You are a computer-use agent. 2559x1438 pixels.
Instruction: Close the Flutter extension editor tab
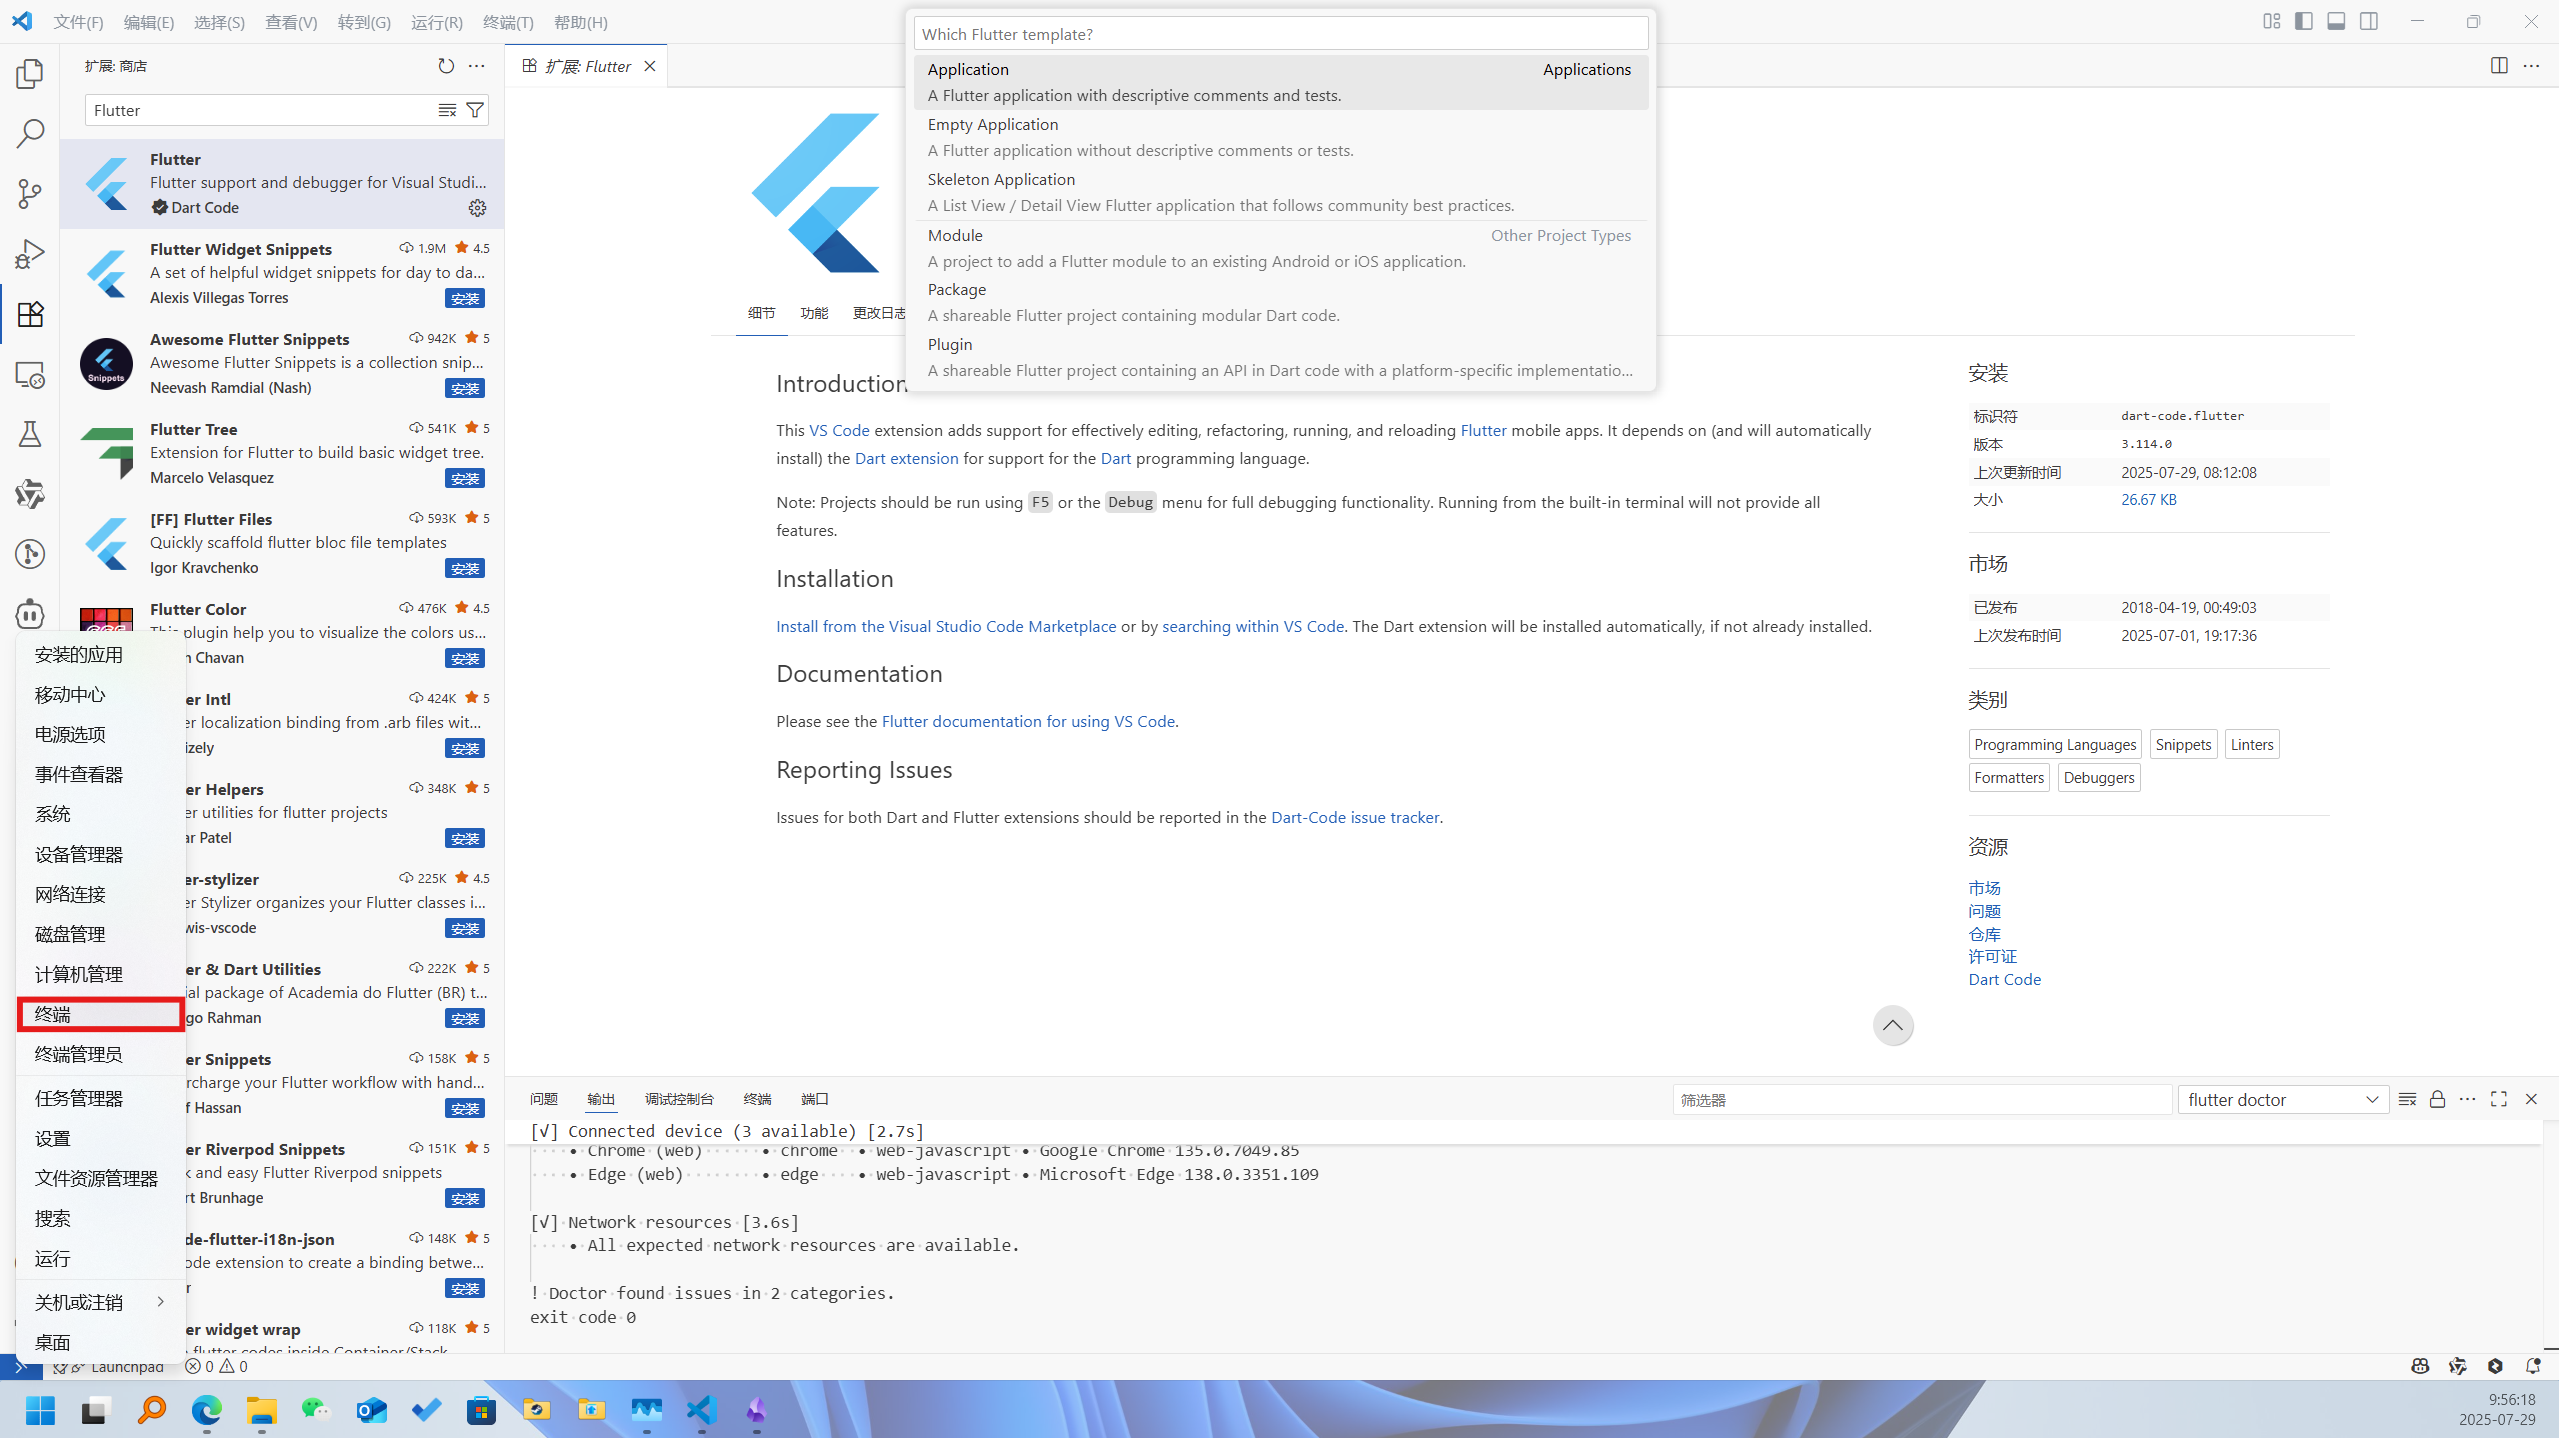click(x=650, y=66)
